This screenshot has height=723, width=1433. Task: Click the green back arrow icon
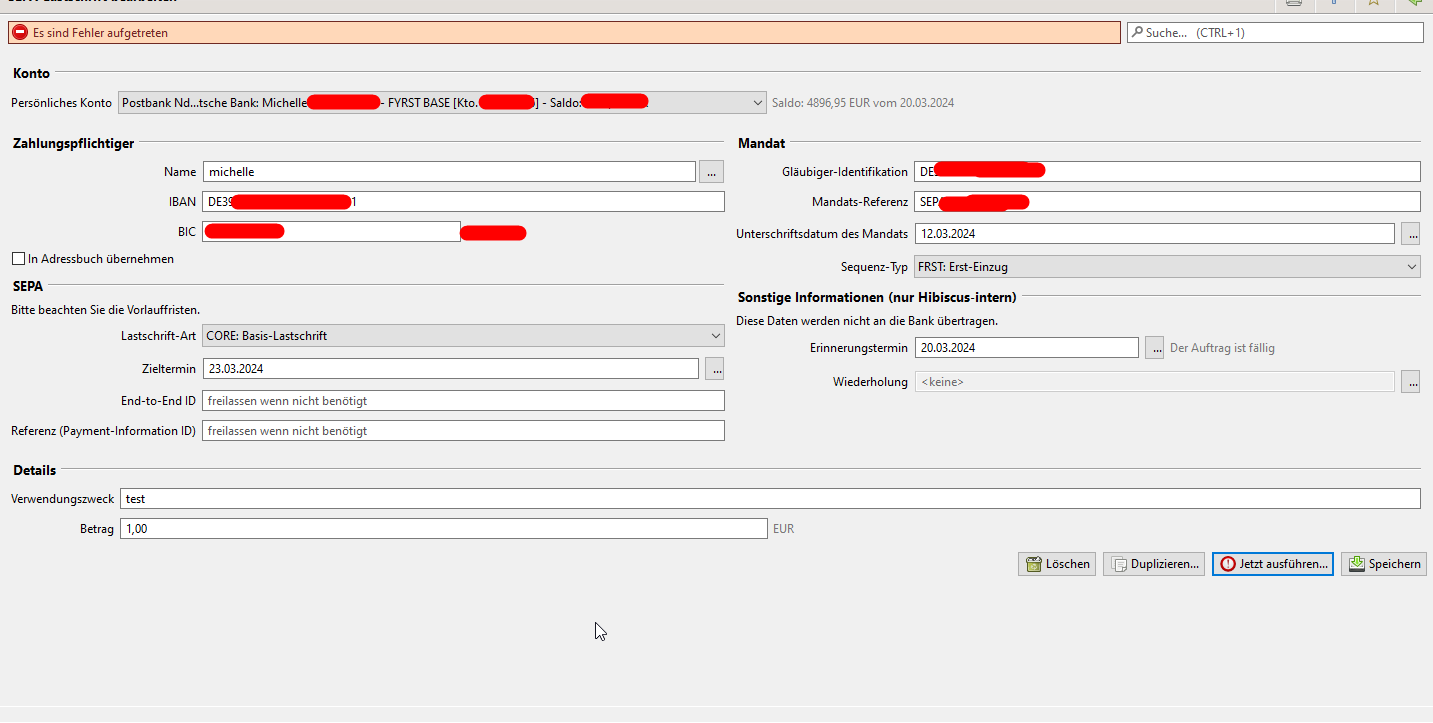1414,4
